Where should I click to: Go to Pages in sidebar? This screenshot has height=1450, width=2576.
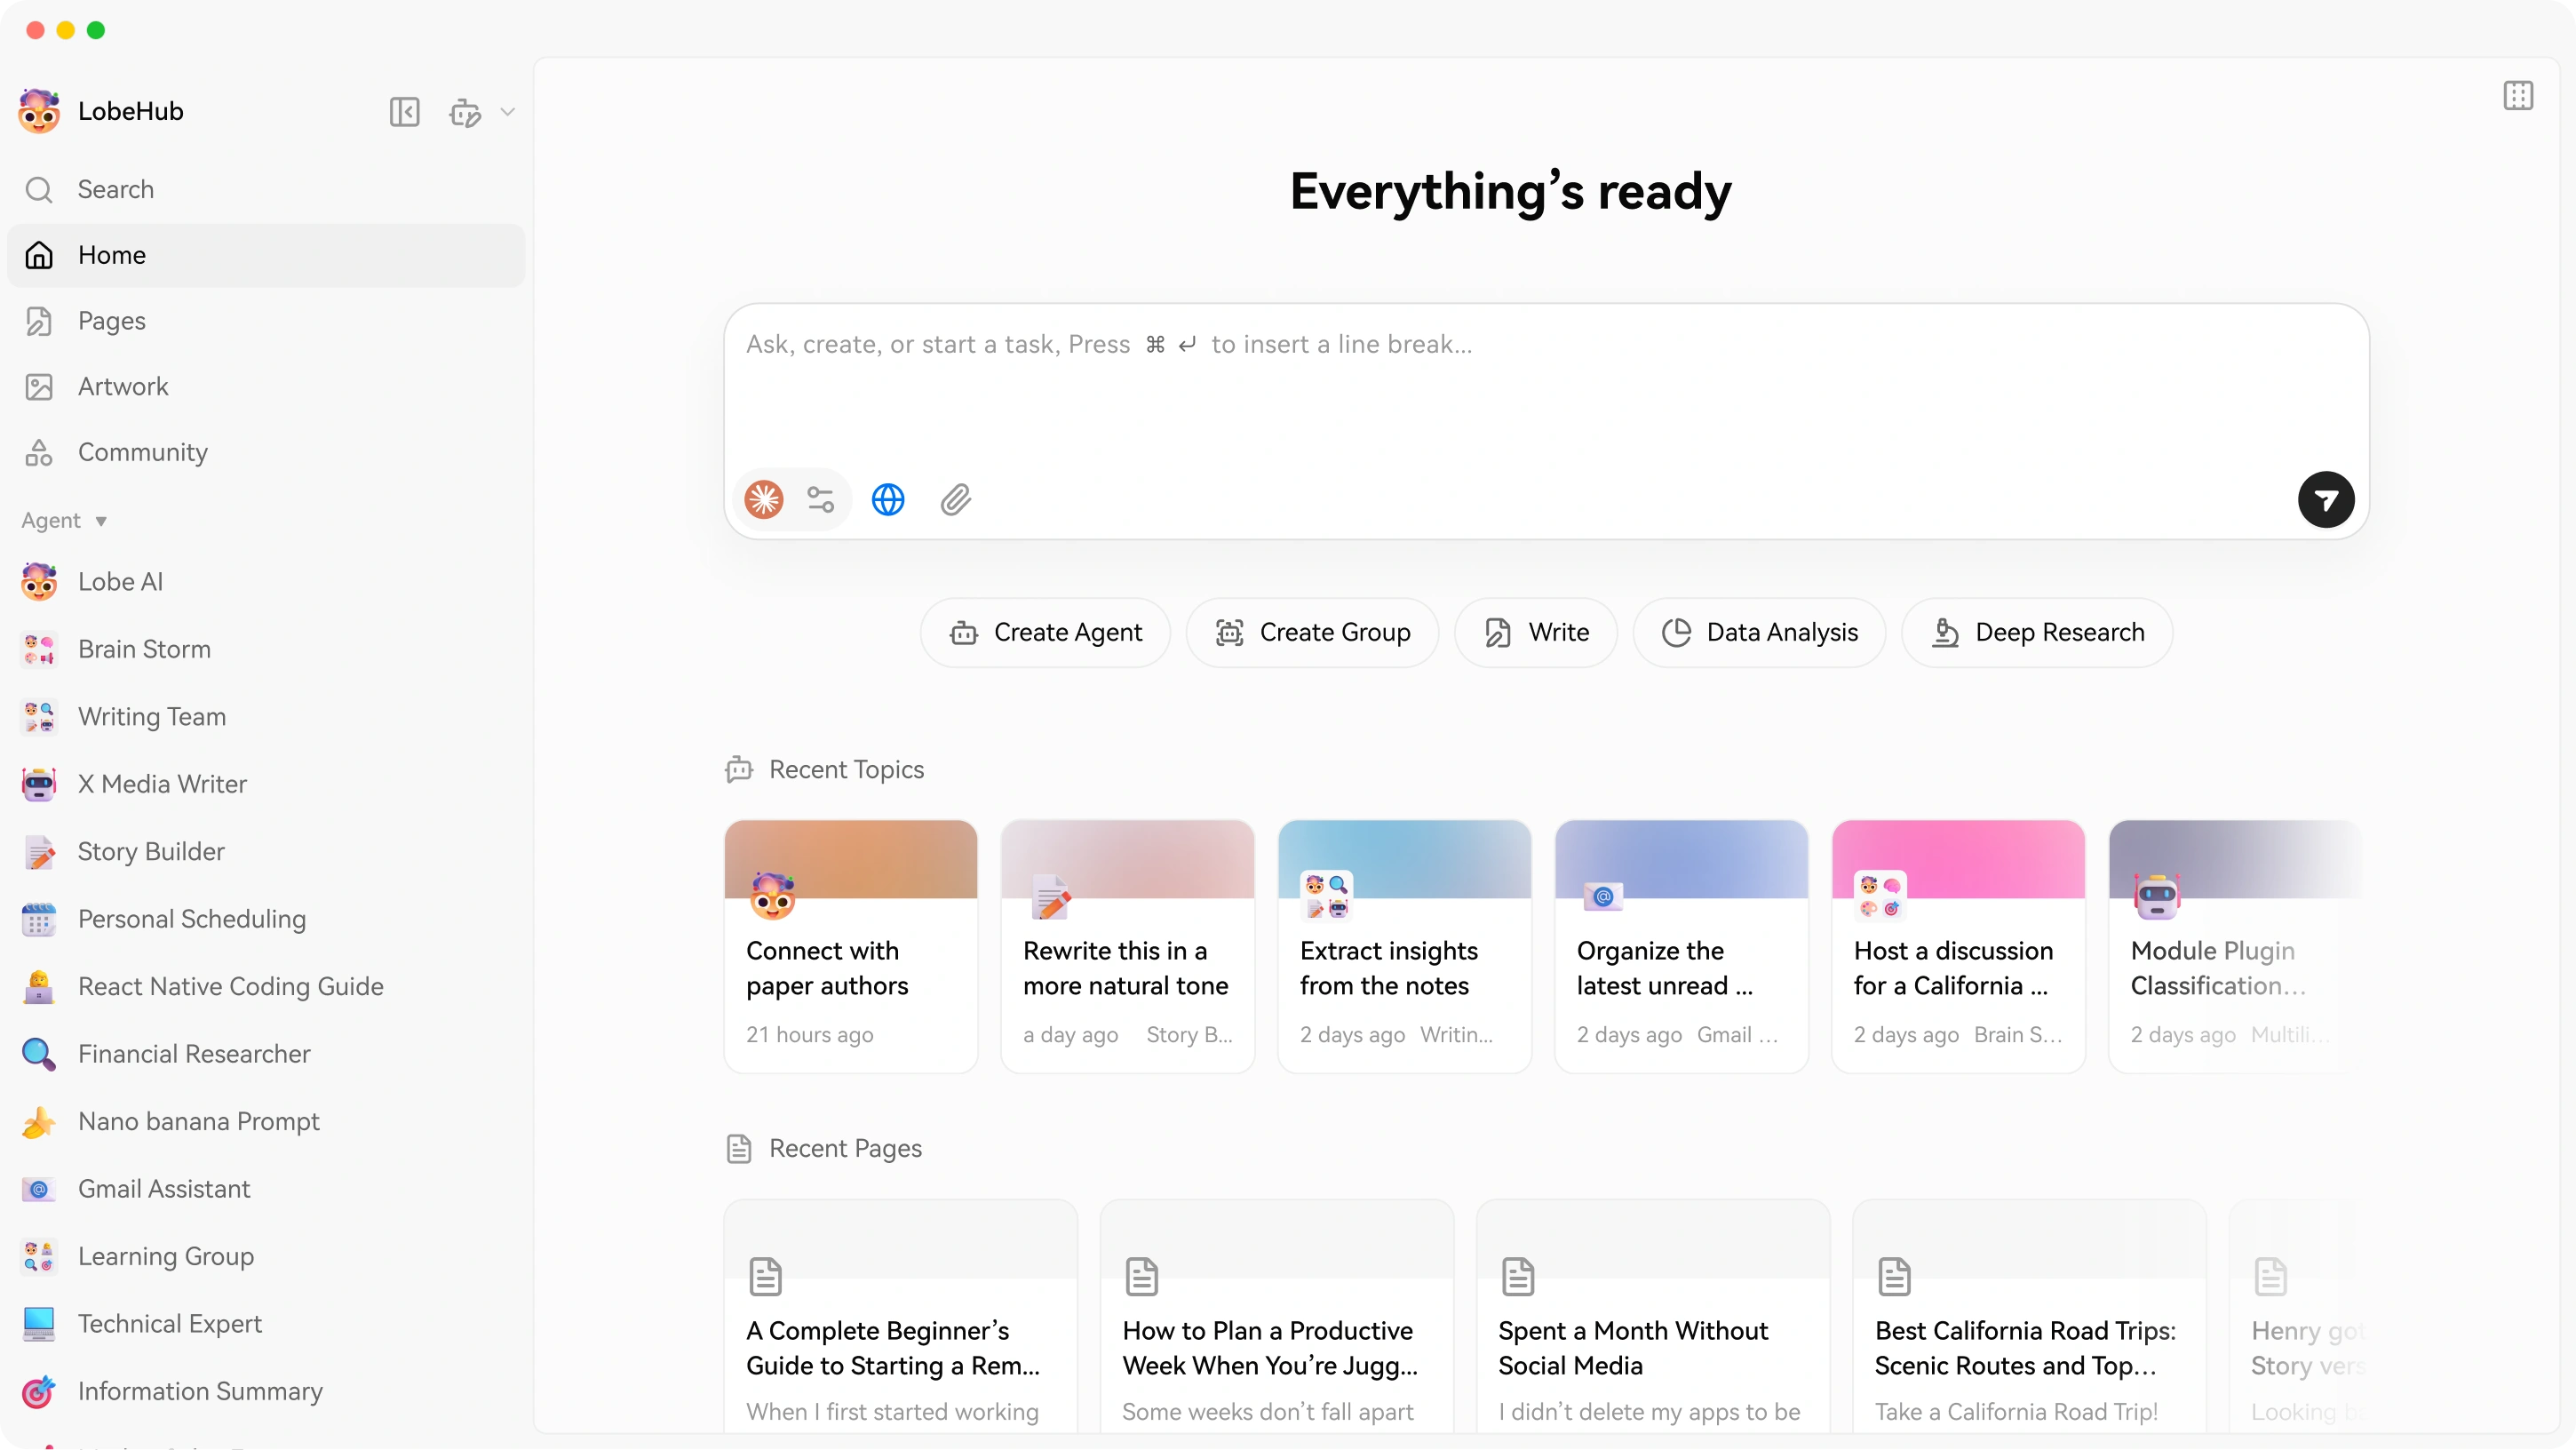(x=111, y=320)
